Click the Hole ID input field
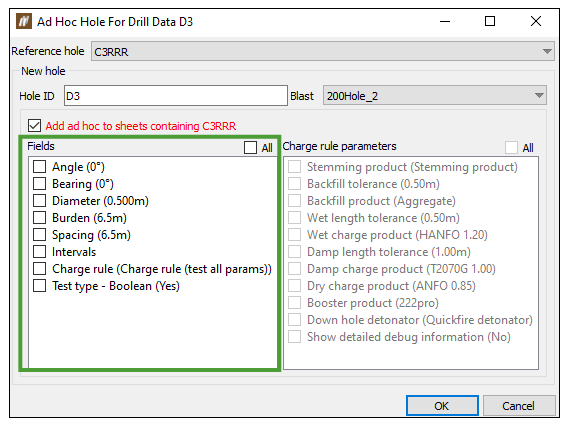This screenshot has height=427, width=569. tap(176, 96)
